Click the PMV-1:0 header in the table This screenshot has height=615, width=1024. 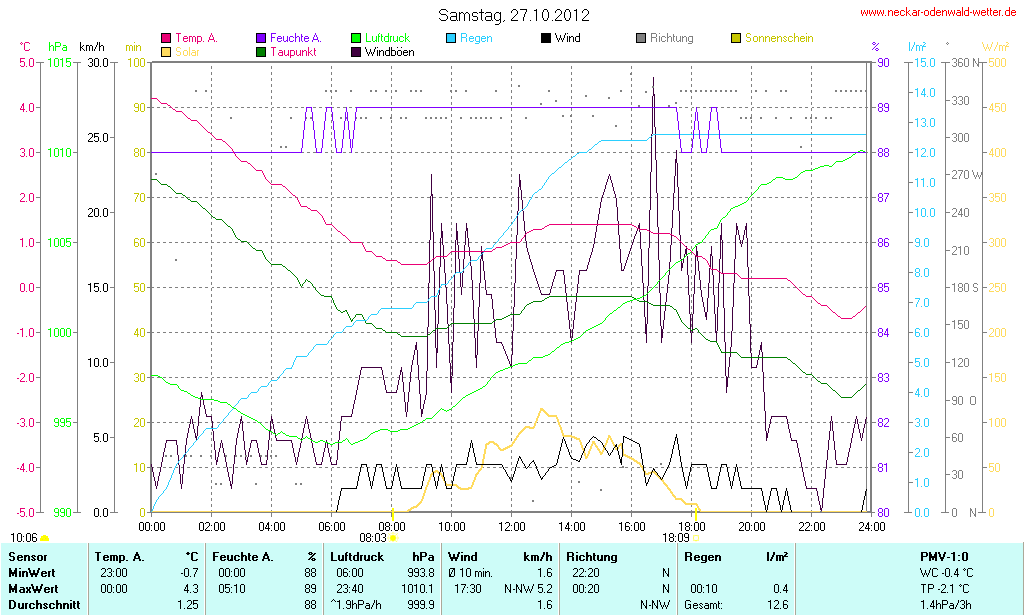tap(943, 556)
